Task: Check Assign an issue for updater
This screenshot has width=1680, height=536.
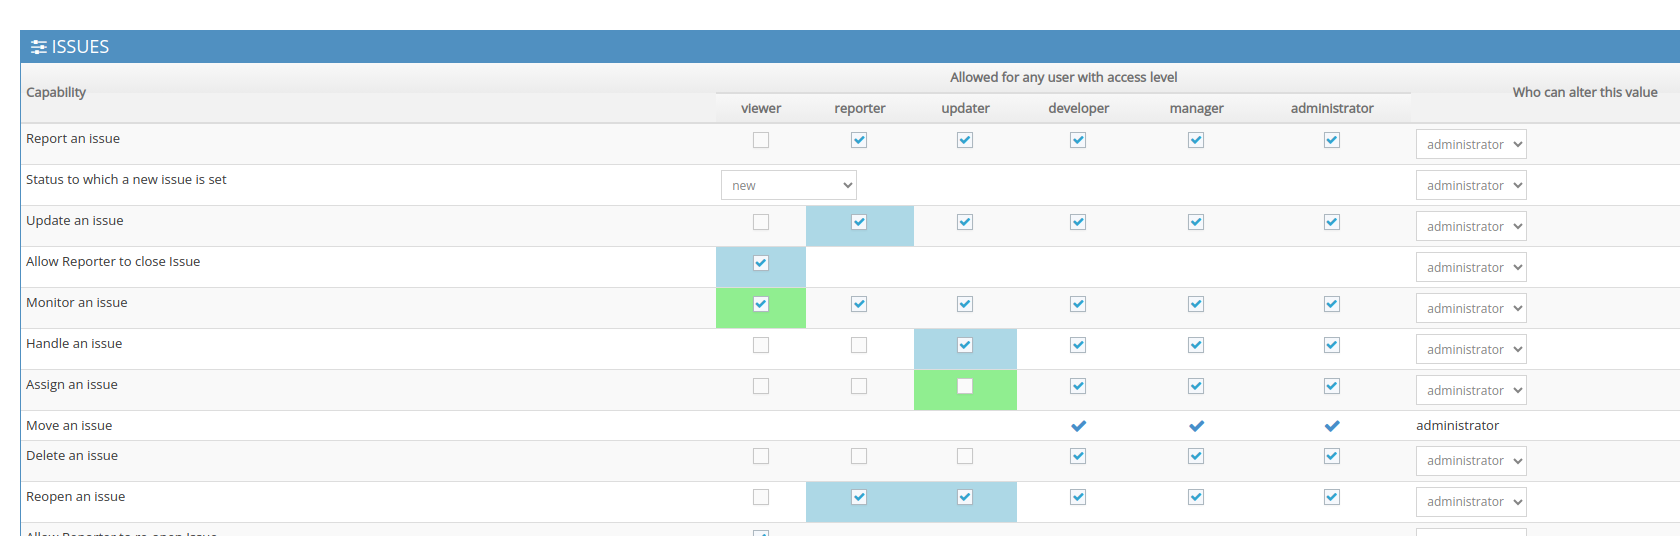Action: [965, 386]
